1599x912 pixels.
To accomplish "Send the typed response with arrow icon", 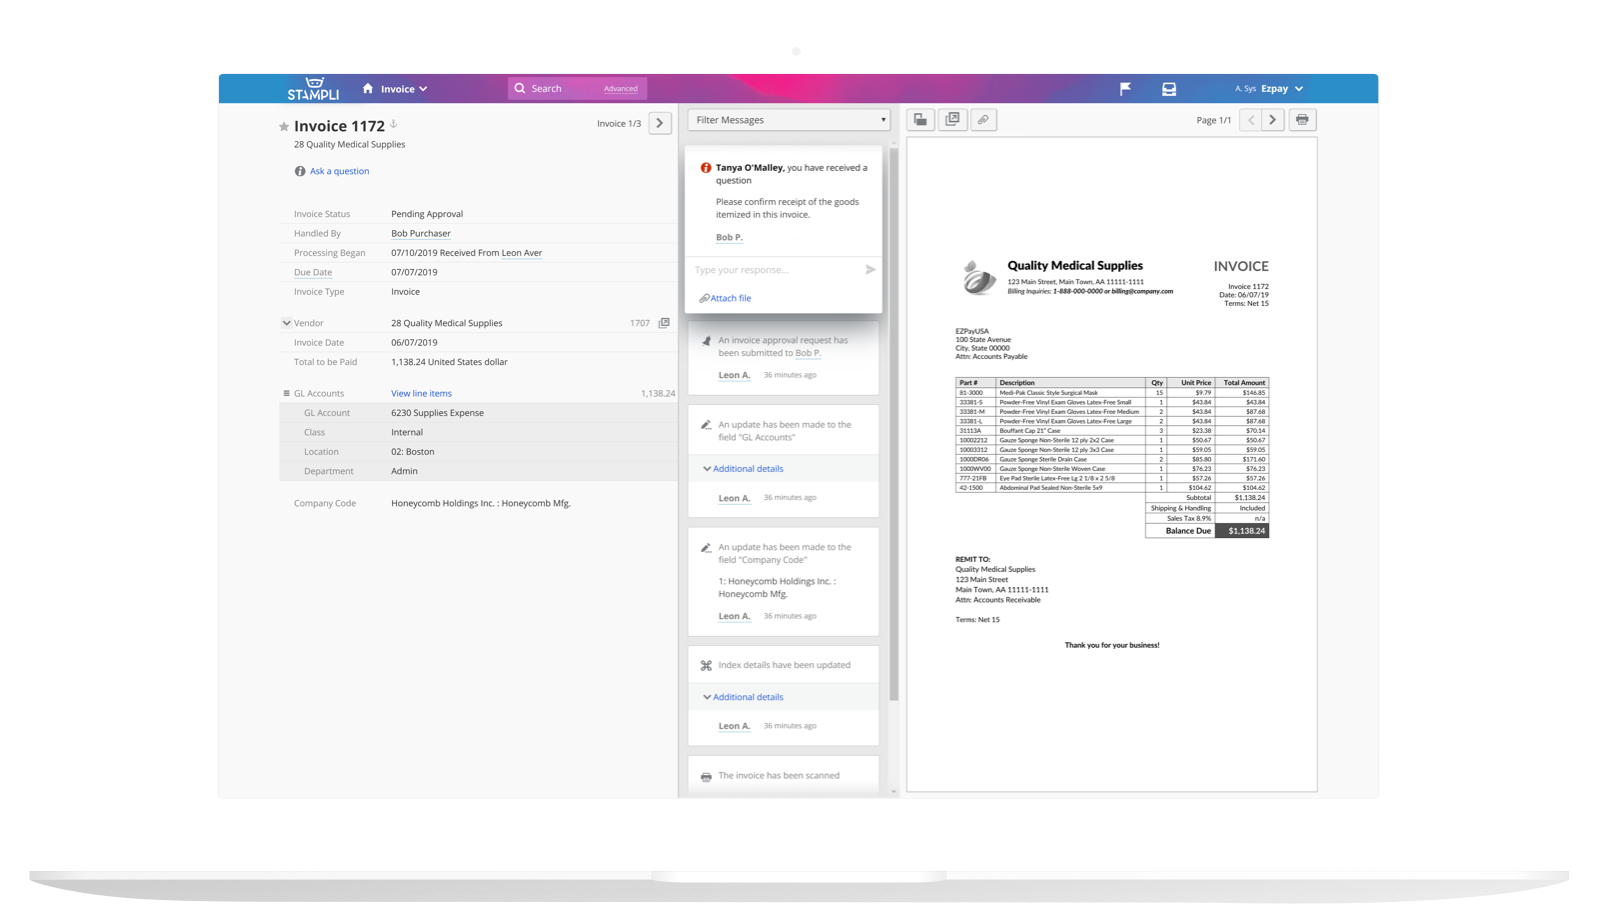I will pyautogui.click(x=870, y=270).
